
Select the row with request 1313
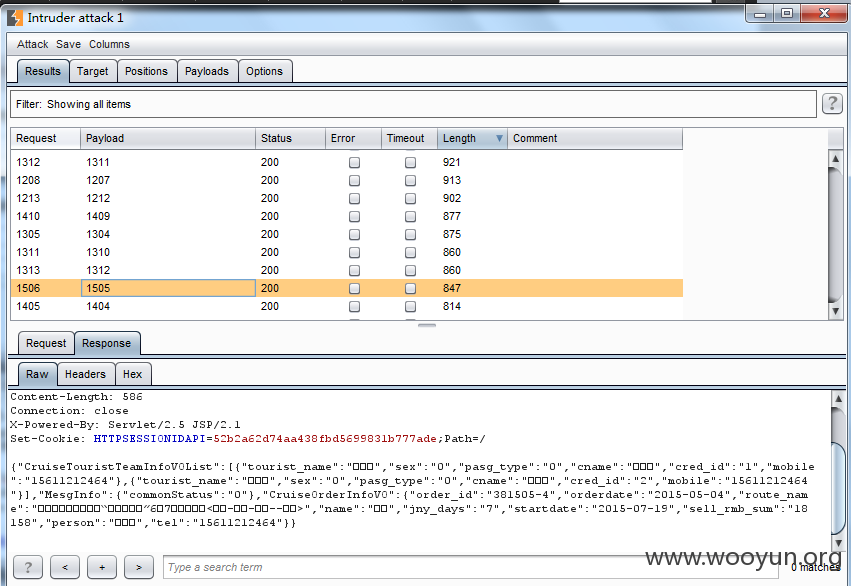click(x=347, y=270)
